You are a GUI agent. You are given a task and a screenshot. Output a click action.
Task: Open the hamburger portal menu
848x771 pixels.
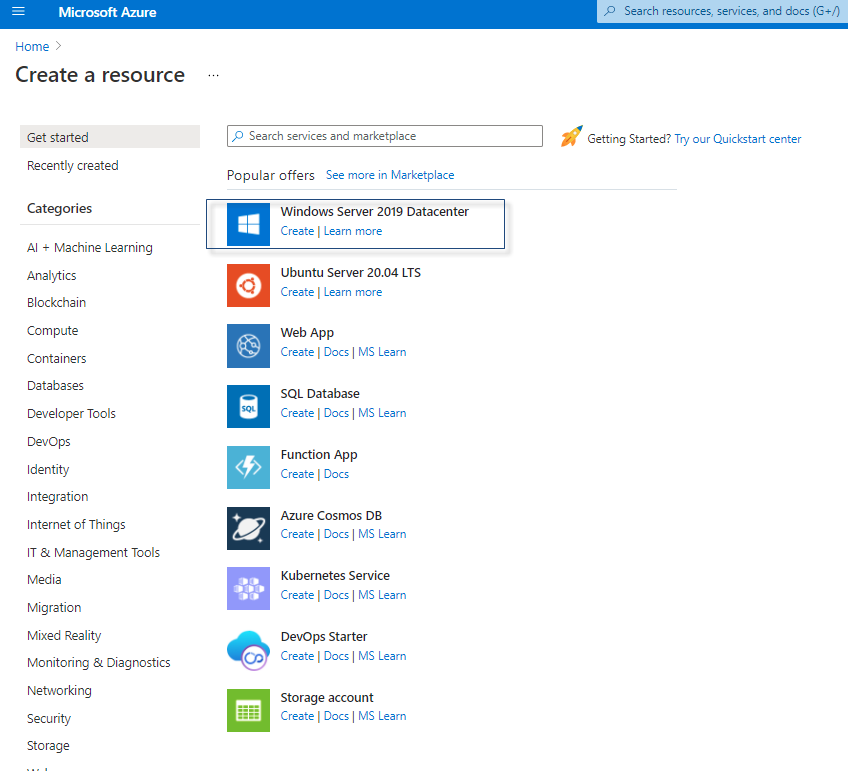tap(18, 11)
